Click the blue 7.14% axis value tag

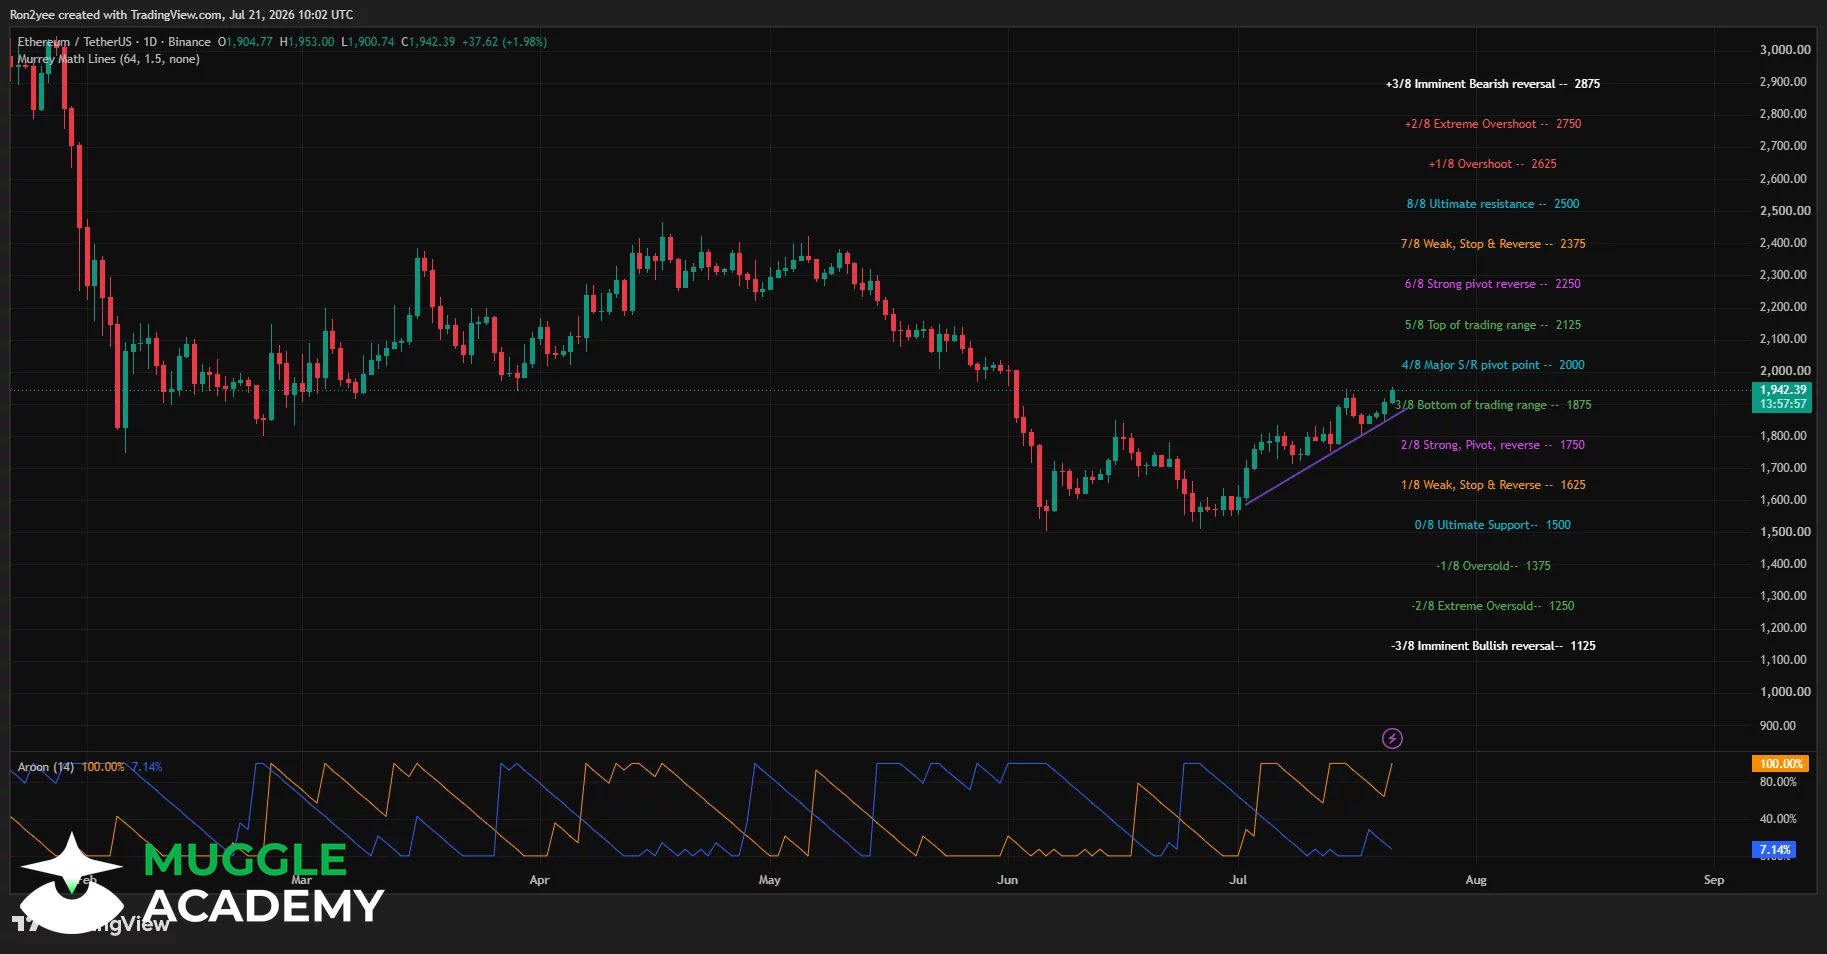tap(1775, 850)
